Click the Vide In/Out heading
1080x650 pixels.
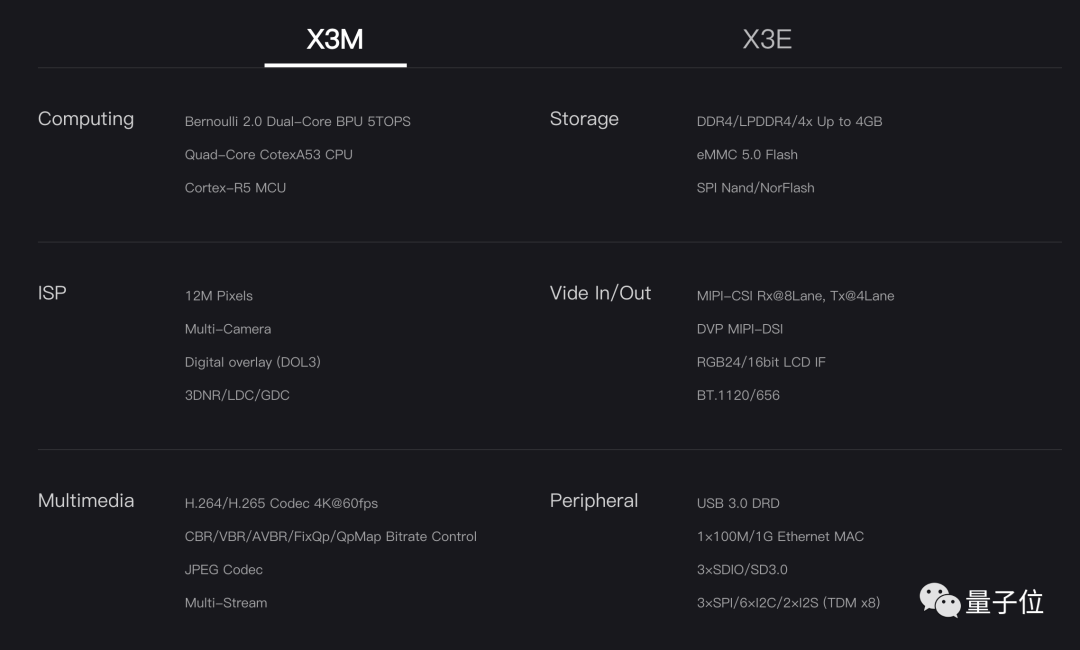(600, 293)
